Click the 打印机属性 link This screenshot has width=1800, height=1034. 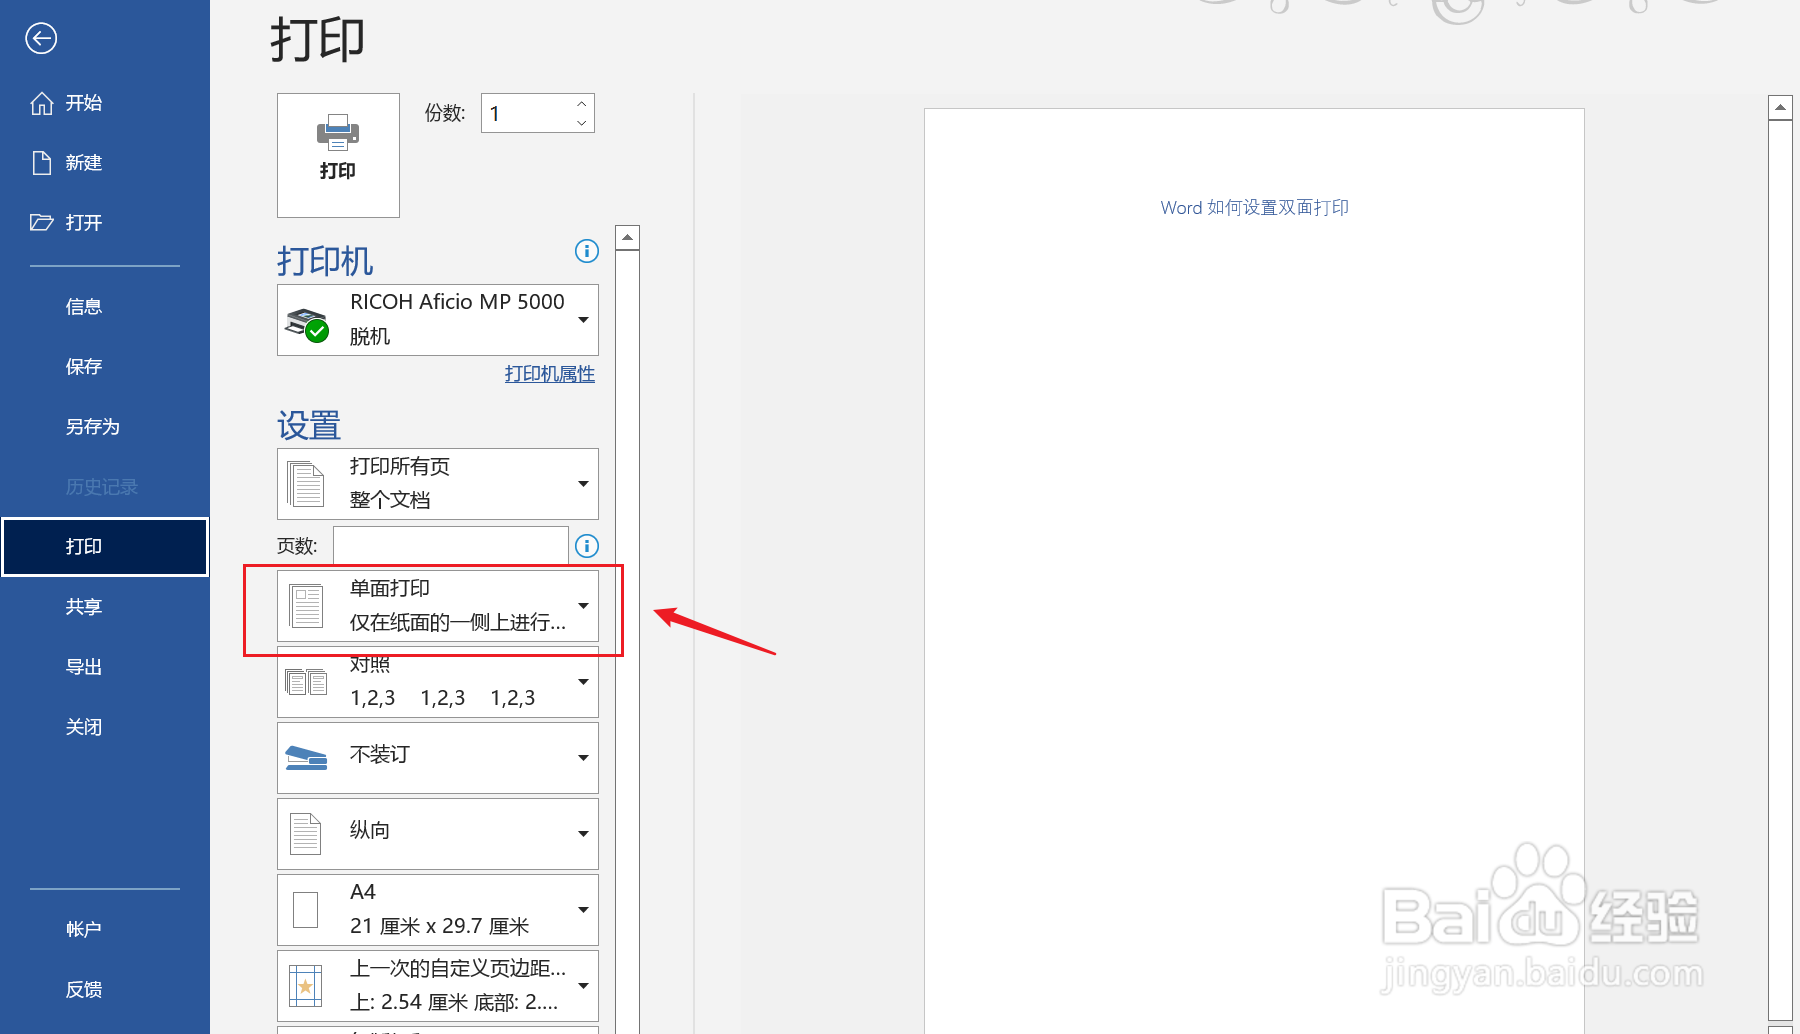click(x=550, y=374)
